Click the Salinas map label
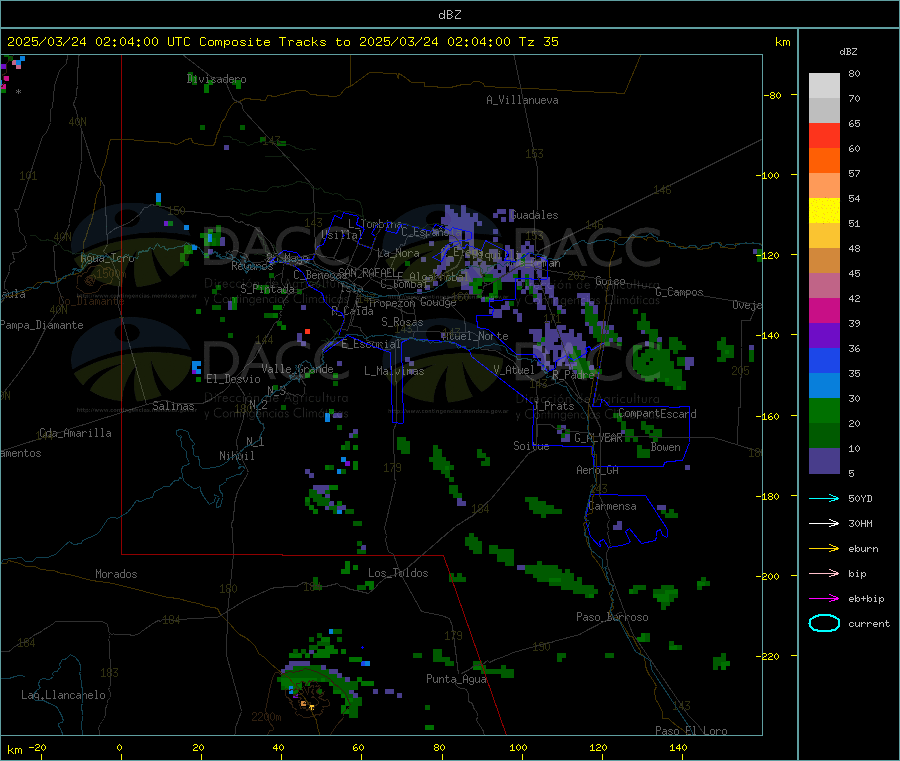The height and width of the screenshot is (761, 900). coord(173,406)
